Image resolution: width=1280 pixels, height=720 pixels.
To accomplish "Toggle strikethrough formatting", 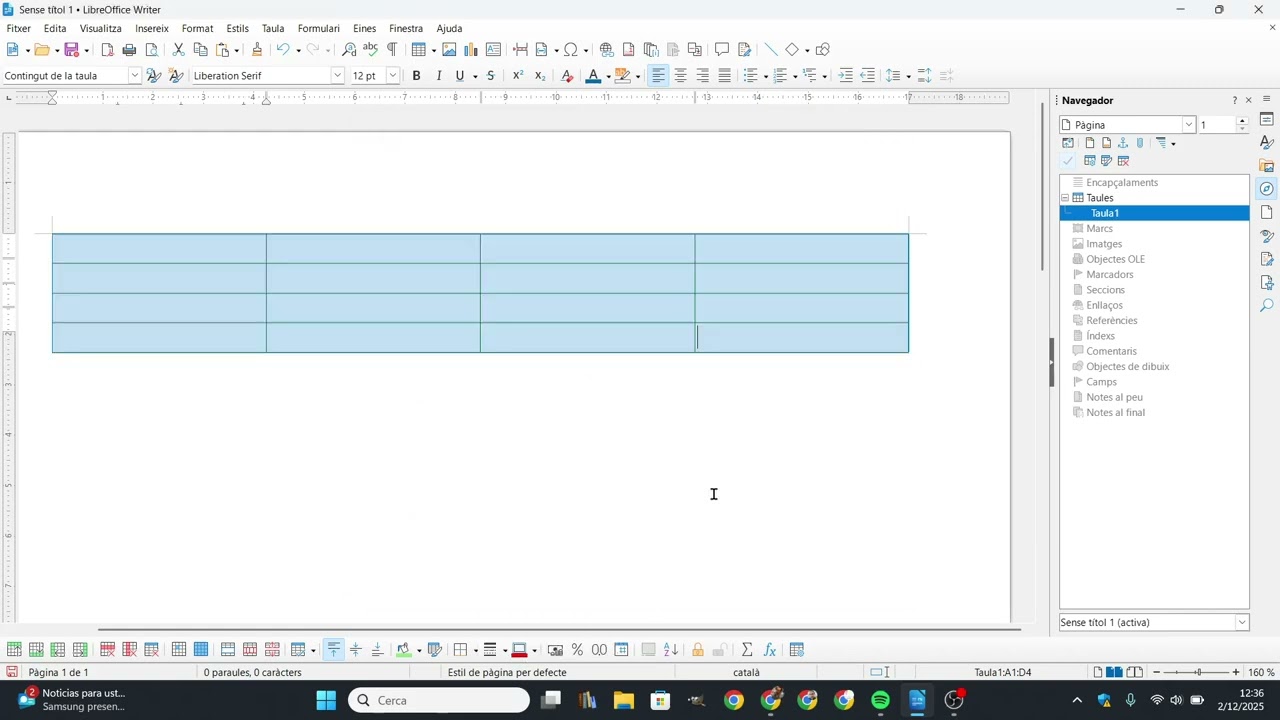I will coord(490,76).
